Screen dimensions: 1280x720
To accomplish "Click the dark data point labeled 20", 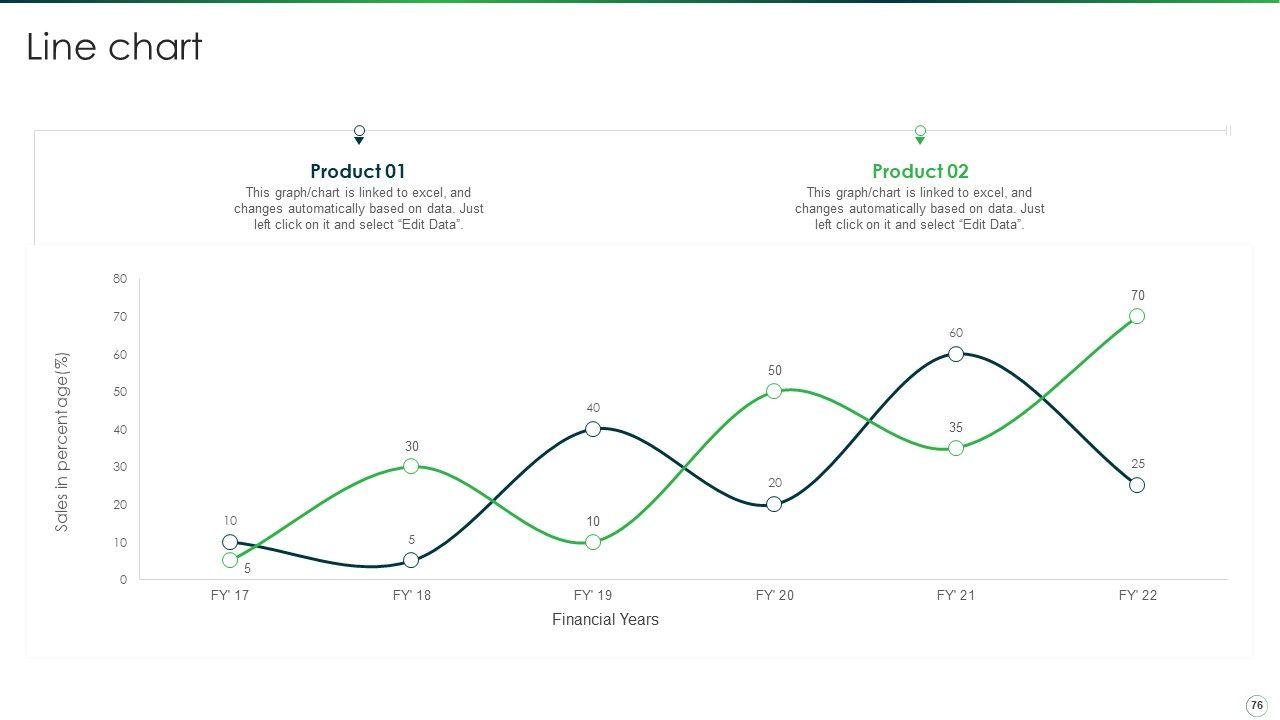I will 774,504.
